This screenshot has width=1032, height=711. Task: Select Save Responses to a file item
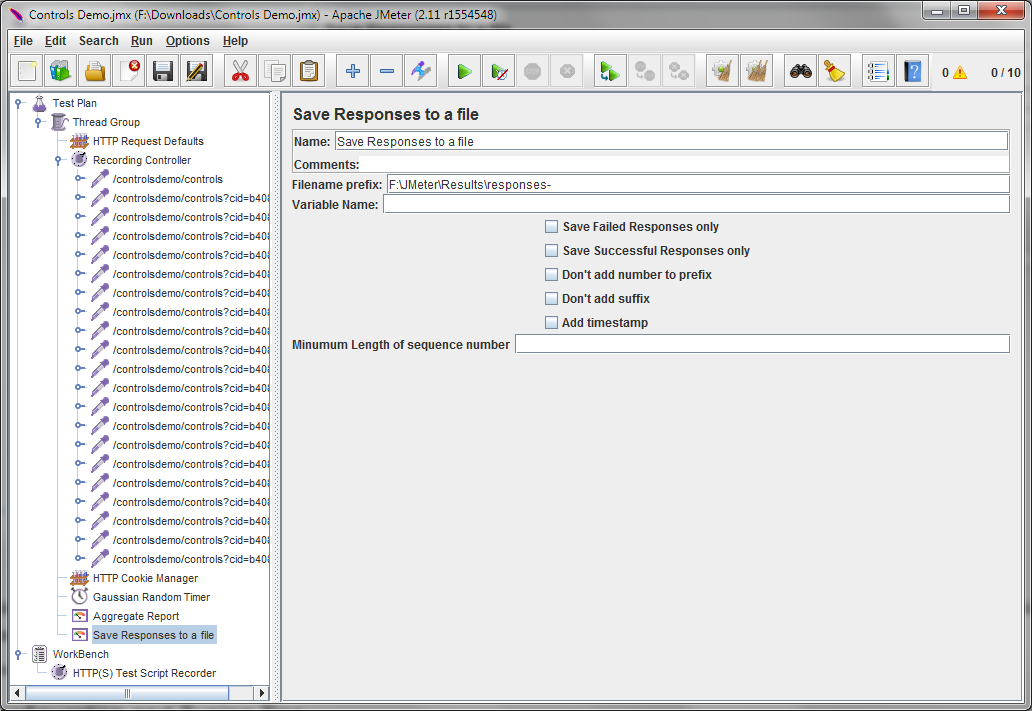tap(153, 635)
